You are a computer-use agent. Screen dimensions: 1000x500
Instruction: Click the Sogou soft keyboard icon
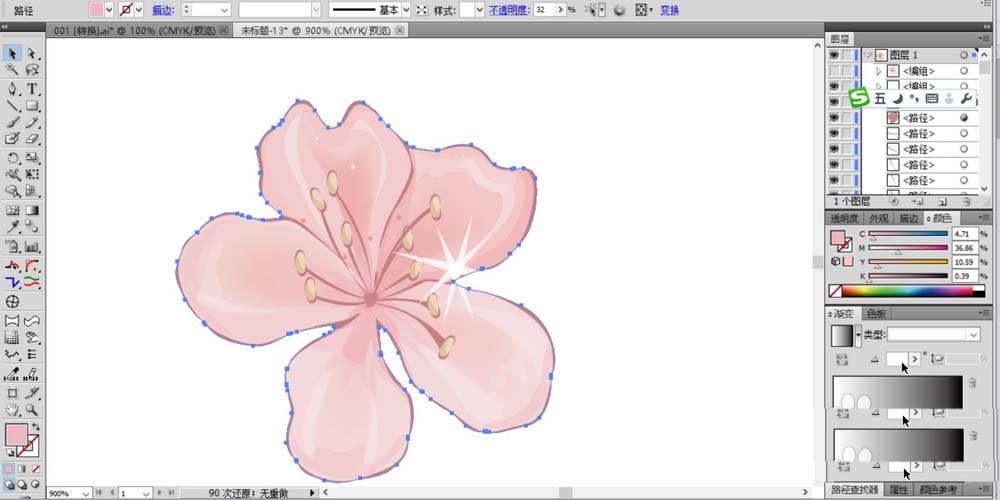click(931, 98)
